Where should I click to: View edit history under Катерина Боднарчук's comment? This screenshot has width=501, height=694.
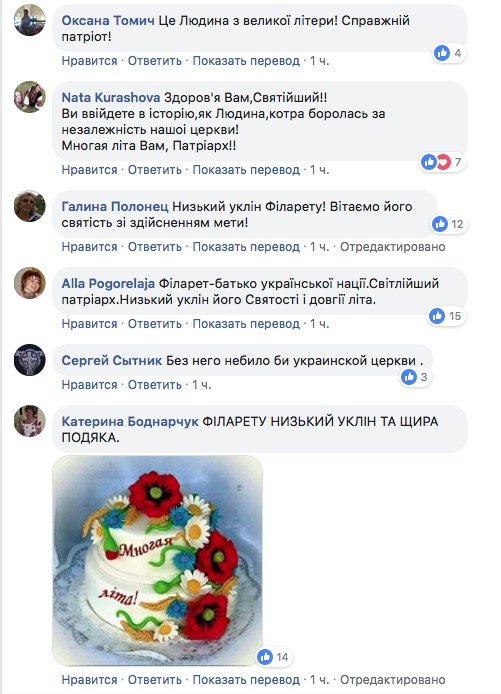(x=393, y=679)
